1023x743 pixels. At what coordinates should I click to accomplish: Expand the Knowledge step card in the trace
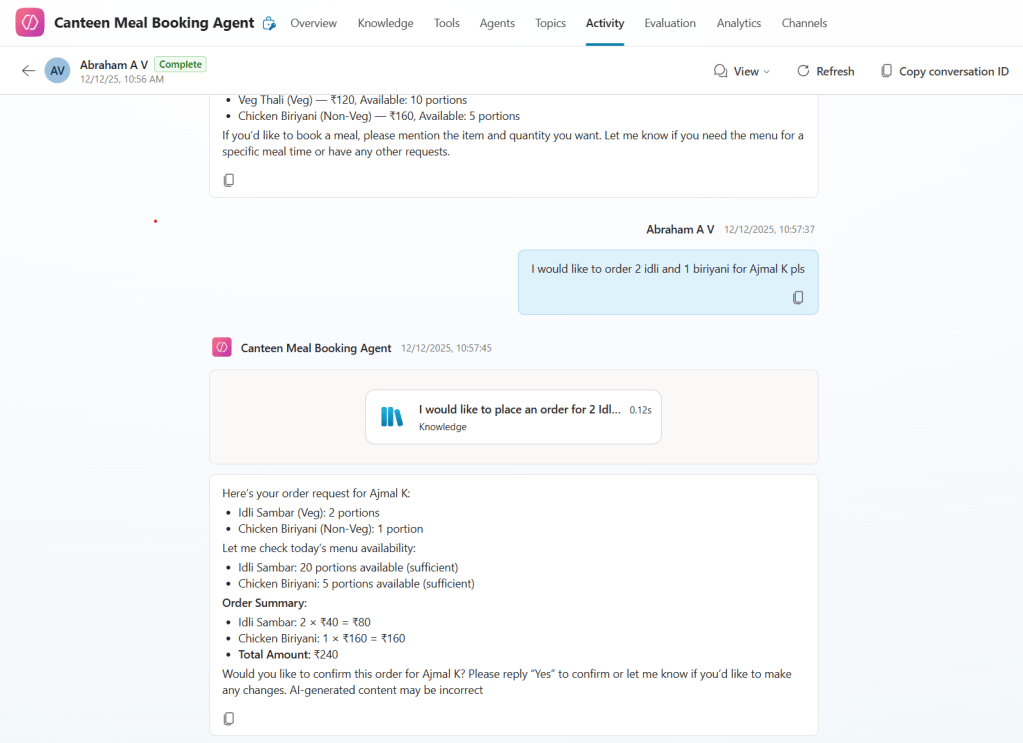(513, 417)
